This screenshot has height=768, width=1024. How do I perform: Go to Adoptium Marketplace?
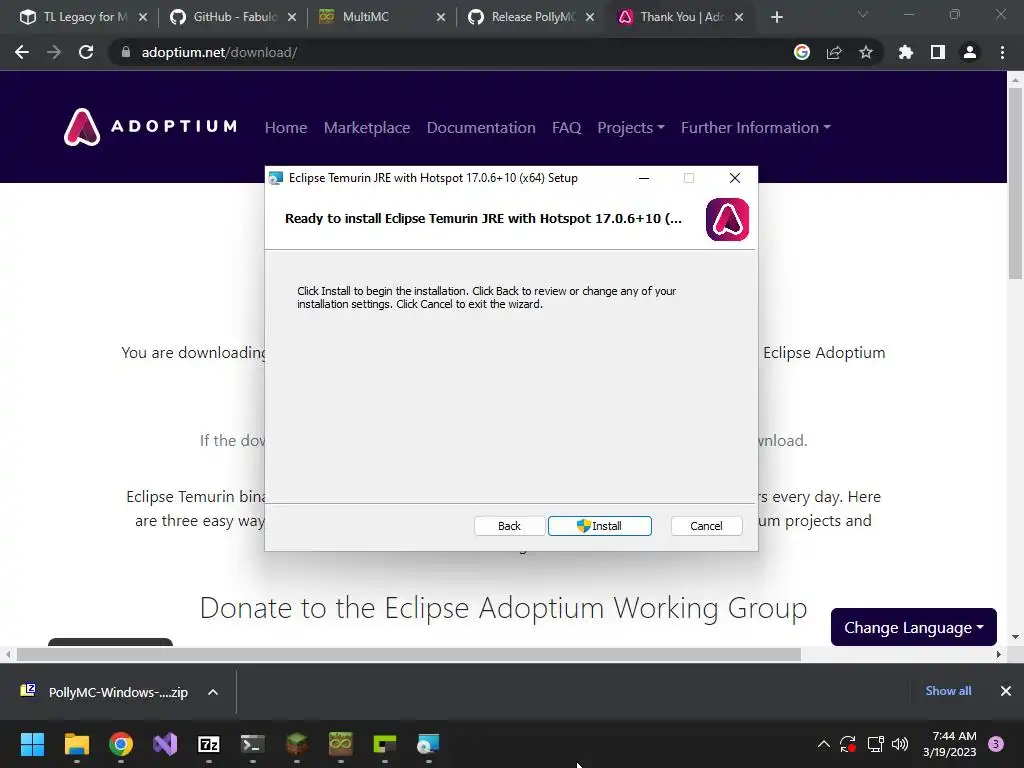coord(367,127)
